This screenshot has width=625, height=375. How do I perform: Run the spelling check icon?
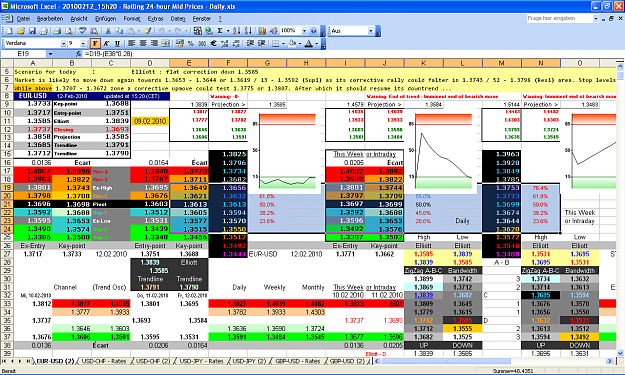tap(83, 31)
